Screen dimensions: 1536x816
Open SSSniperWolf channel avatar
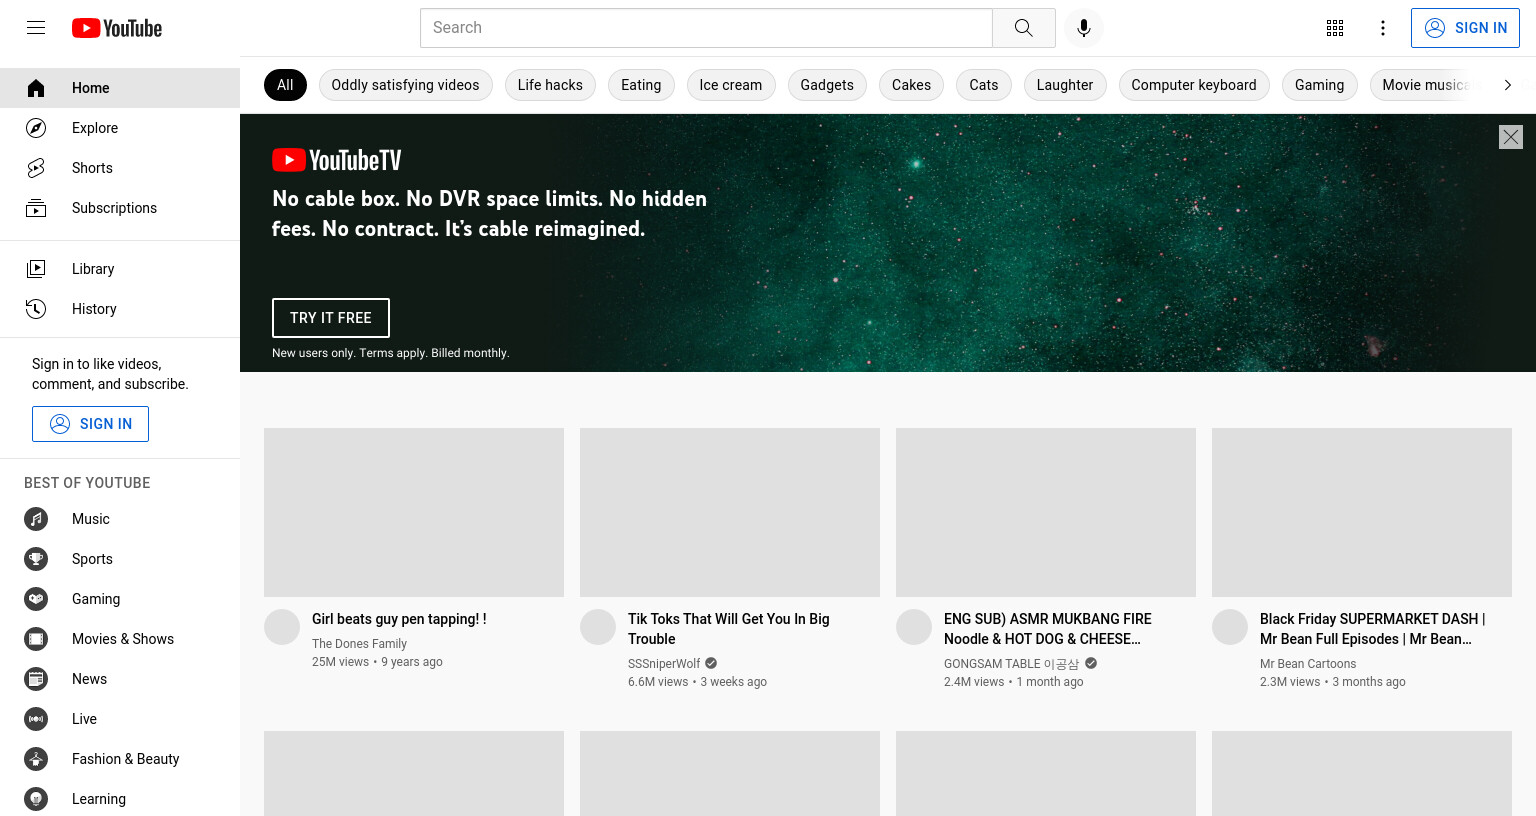(598, 627)
